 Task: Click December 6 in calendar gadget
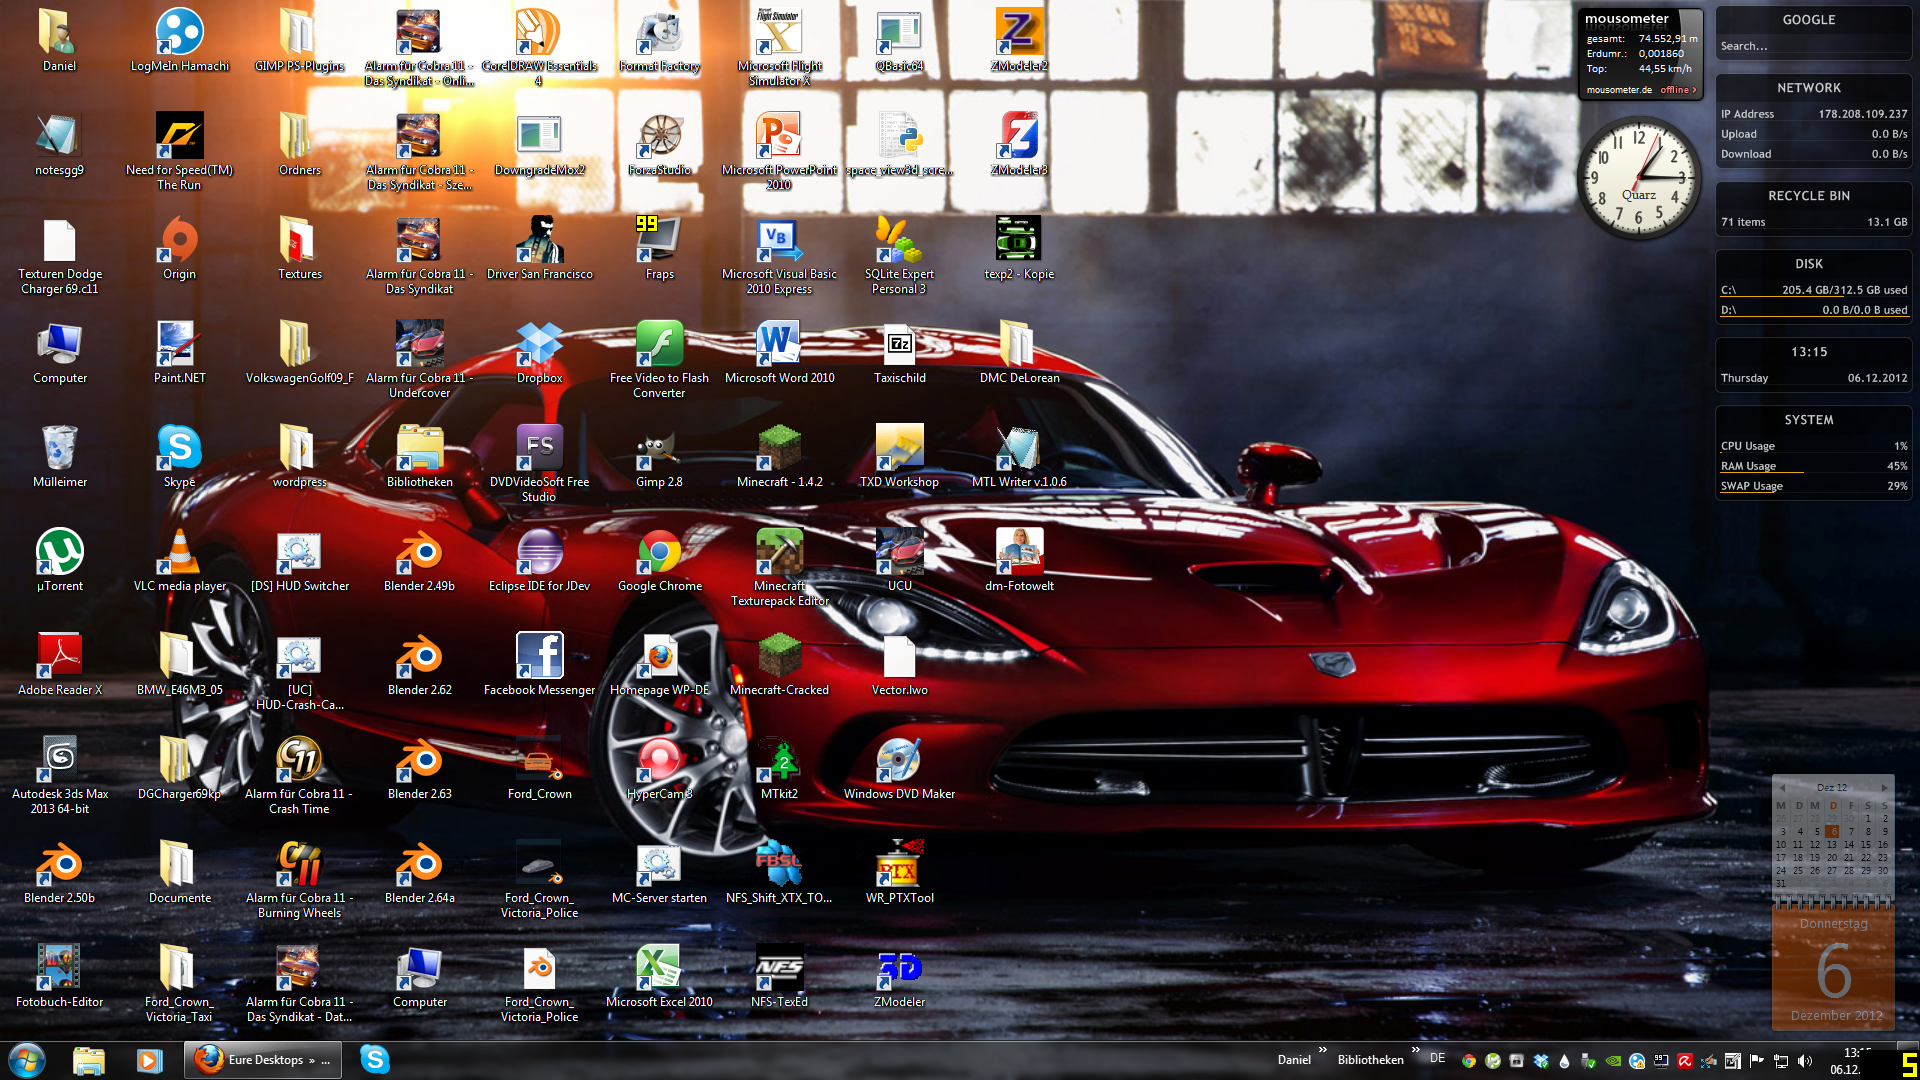click(x=1832, y=831)
